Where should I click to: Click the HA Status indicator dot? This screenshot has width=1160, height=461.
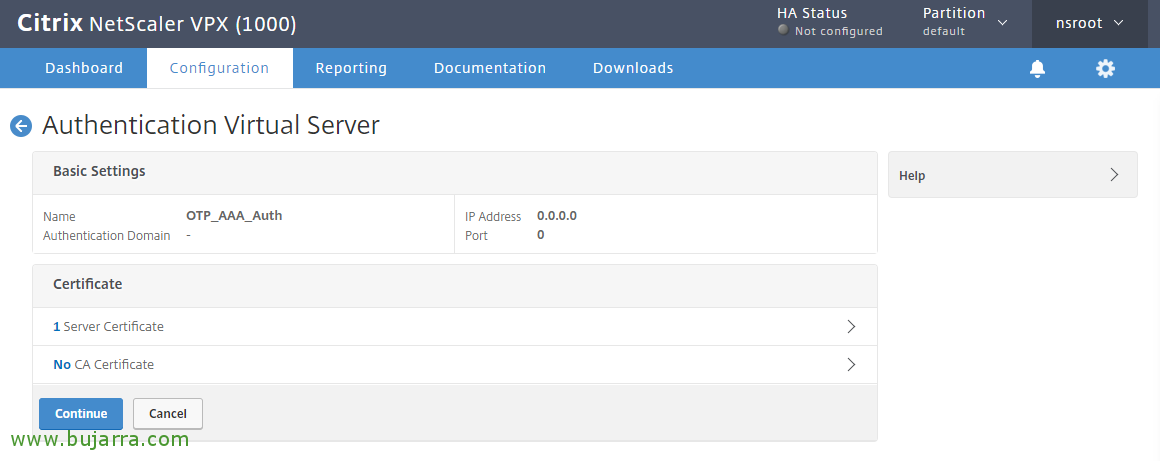783,30
